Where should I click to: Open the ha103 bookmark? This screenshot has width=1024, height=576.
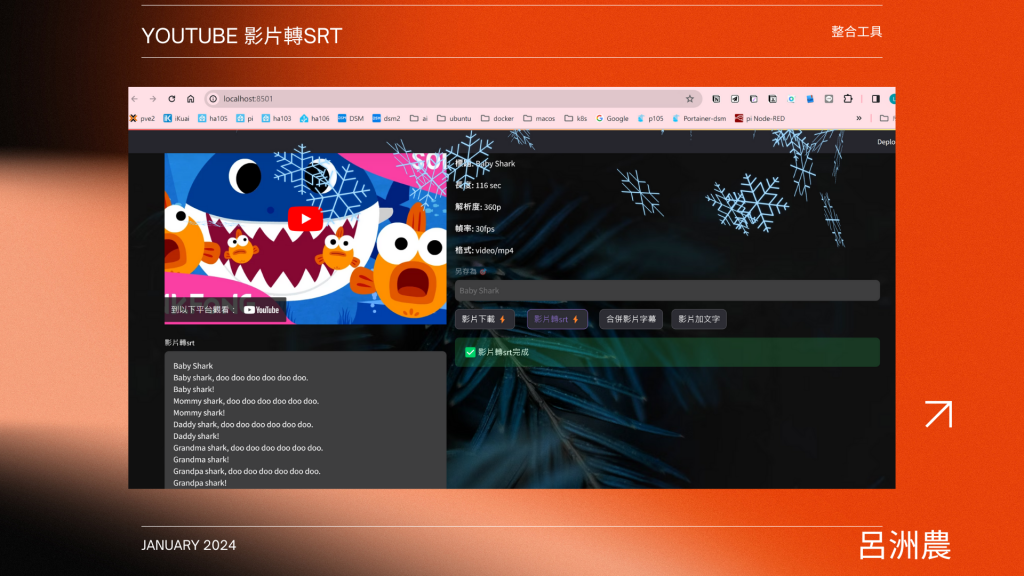(x=276, y=118)
